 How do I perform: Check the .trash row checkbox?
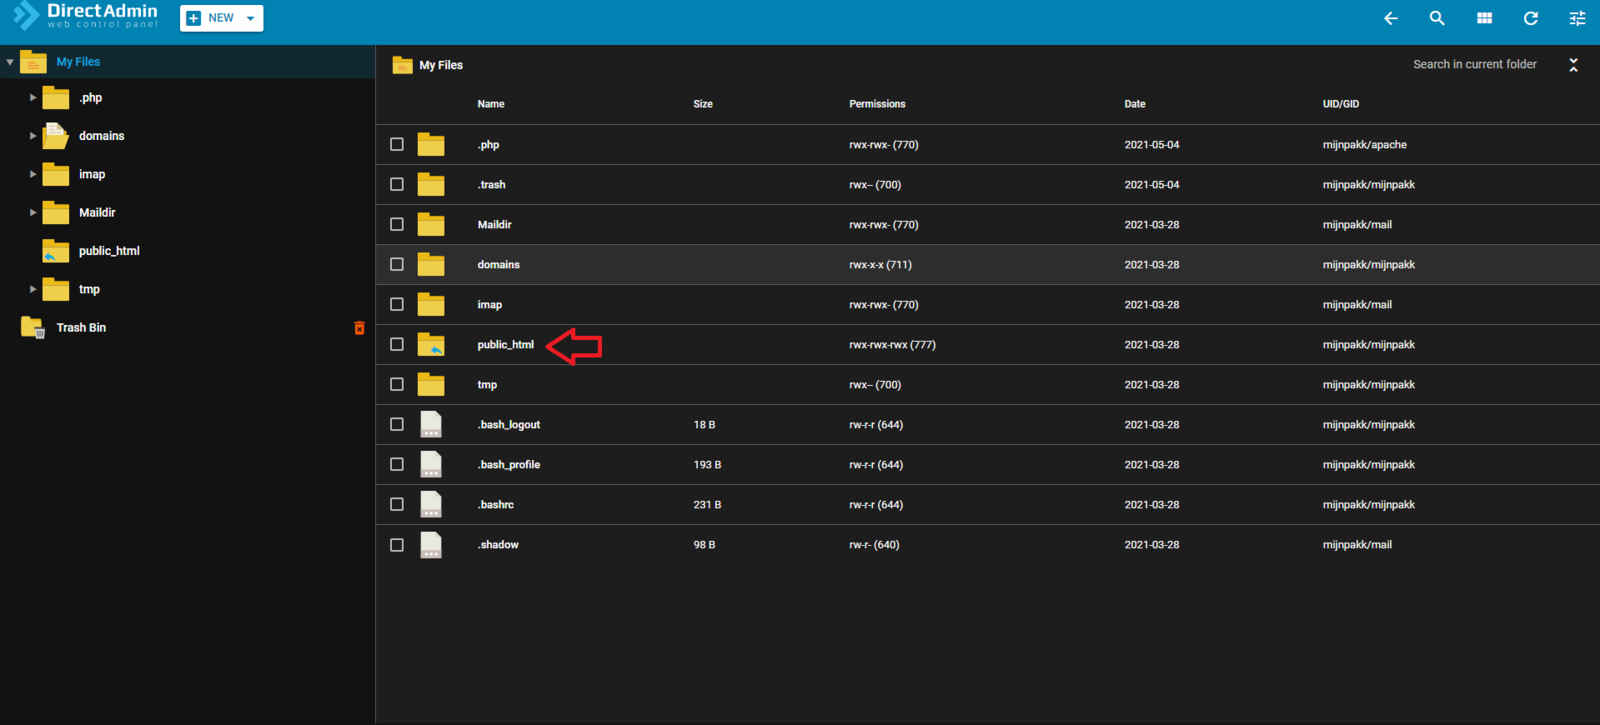397,185
